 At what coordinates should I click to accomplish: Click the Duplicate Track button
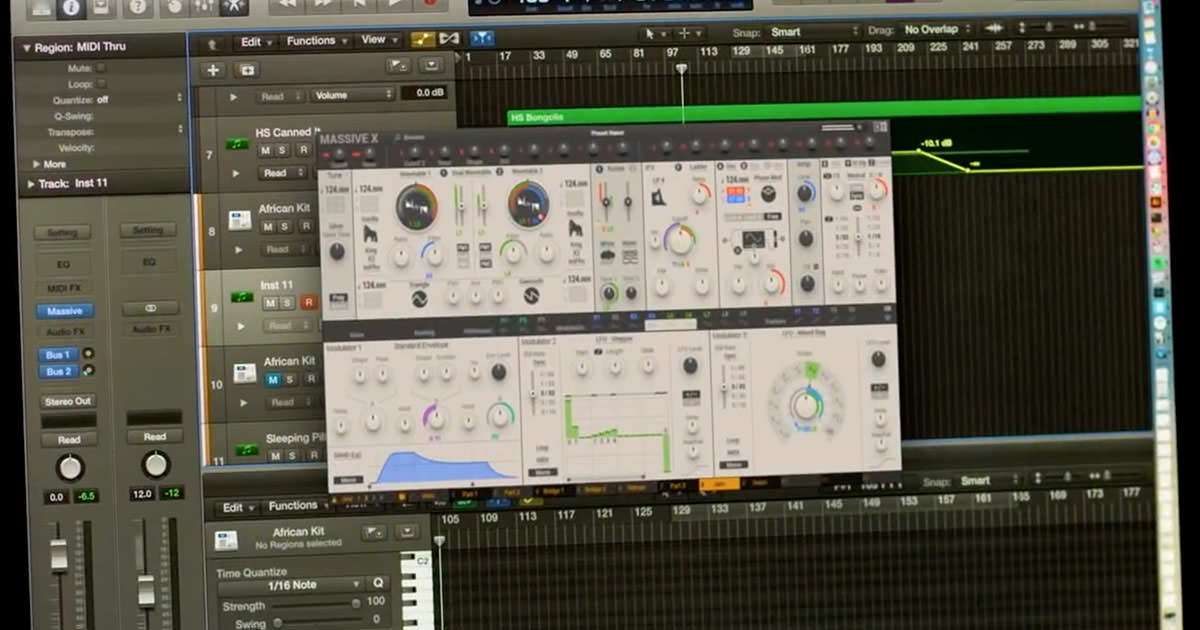click(246, 69)
